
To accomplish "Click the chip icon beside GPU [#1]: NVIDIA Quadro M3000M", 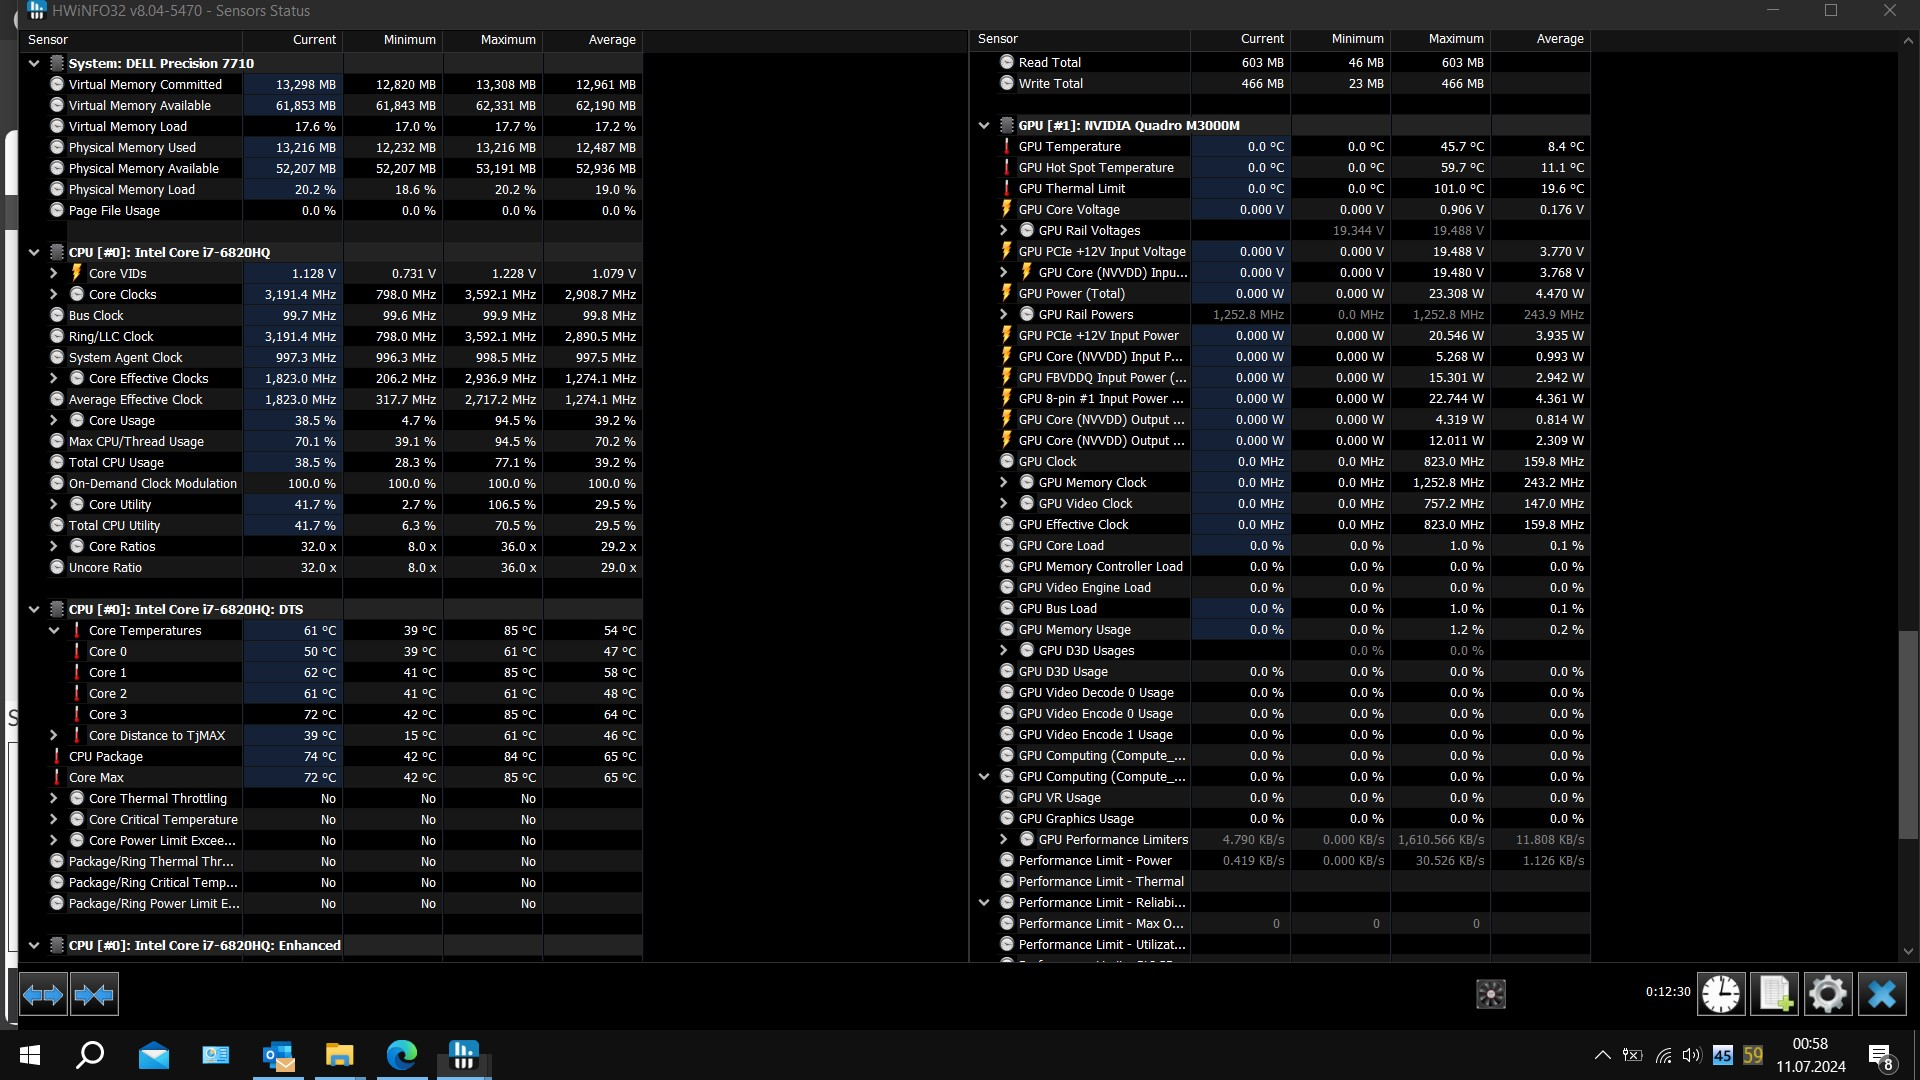I will [1007, 125].
